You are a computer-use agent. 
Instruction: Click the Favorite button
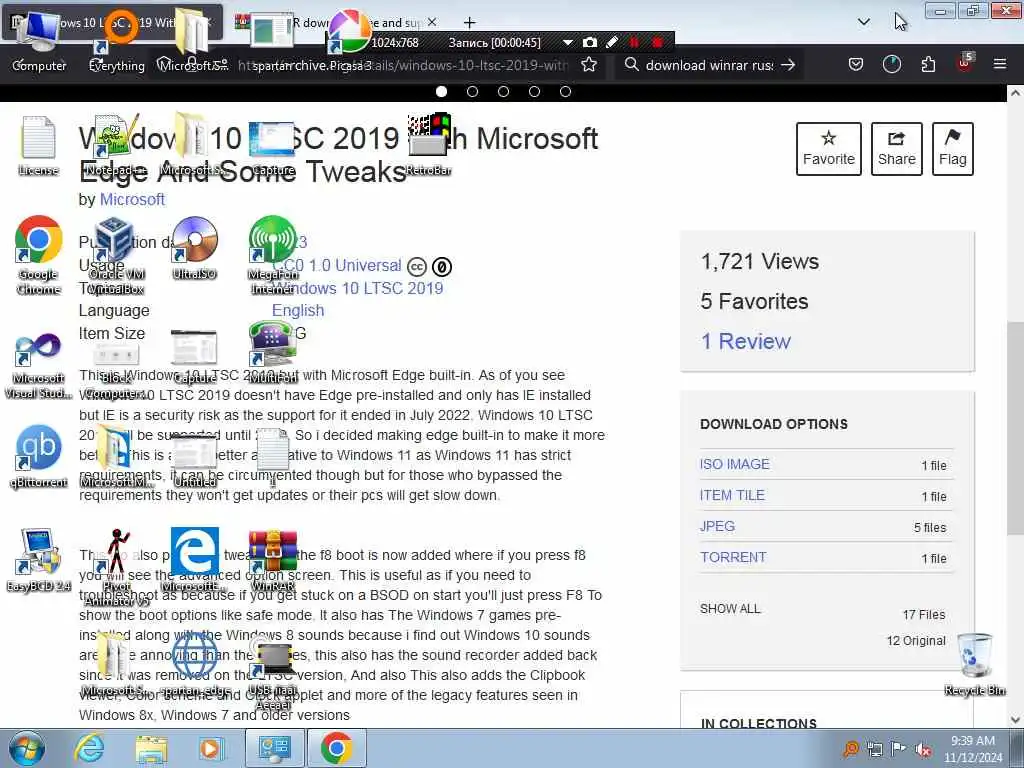828,149
